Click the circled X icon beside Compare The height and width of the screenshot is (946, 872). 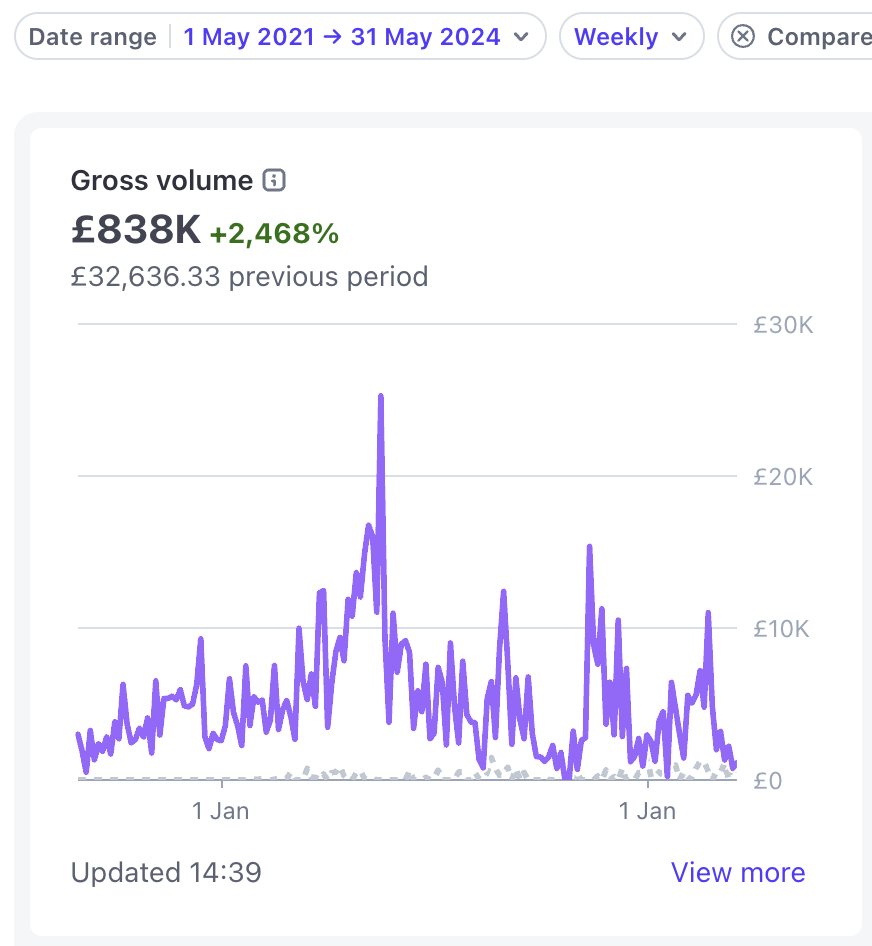(742, 37)
